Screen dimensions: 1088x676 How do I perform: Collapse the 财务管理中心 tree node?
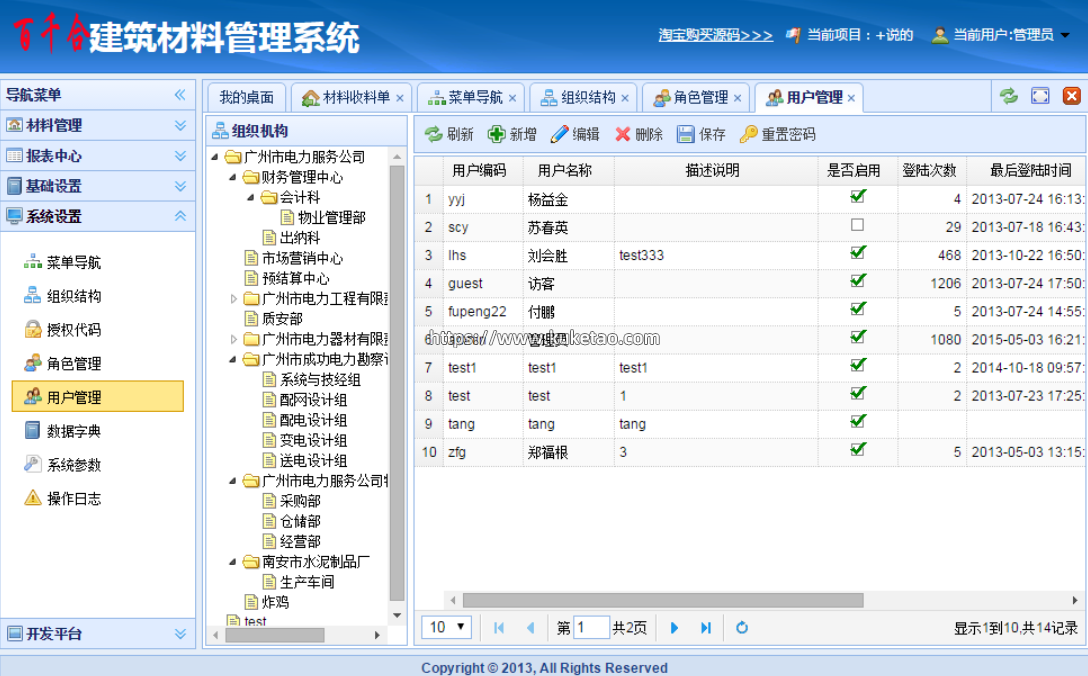[234, 178]
